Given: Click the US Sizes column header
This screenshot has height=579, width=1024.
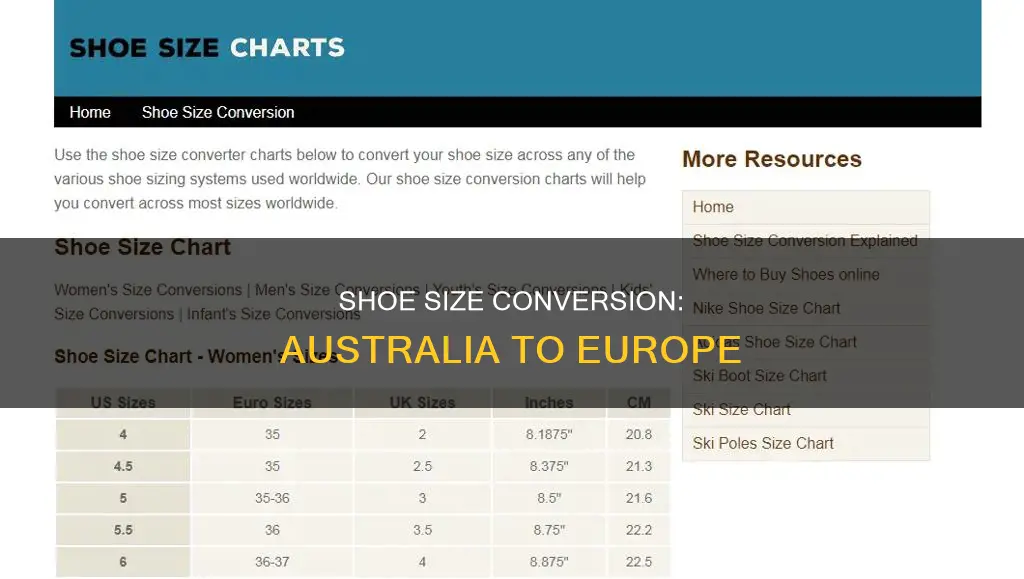Looking at the screenshot, I should pyautogui.click(x=123, y=402).
